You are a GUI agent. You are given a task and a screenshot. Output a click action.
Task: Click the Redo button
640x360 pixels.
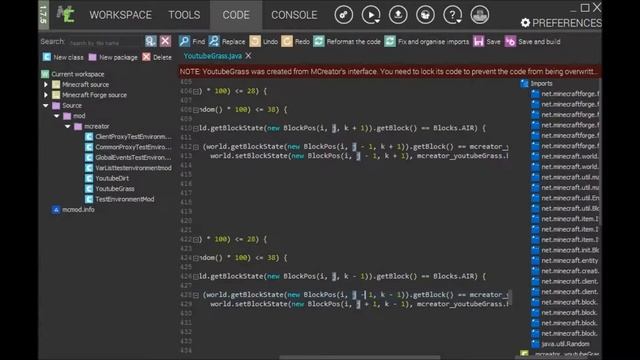(x=296, y=41)
